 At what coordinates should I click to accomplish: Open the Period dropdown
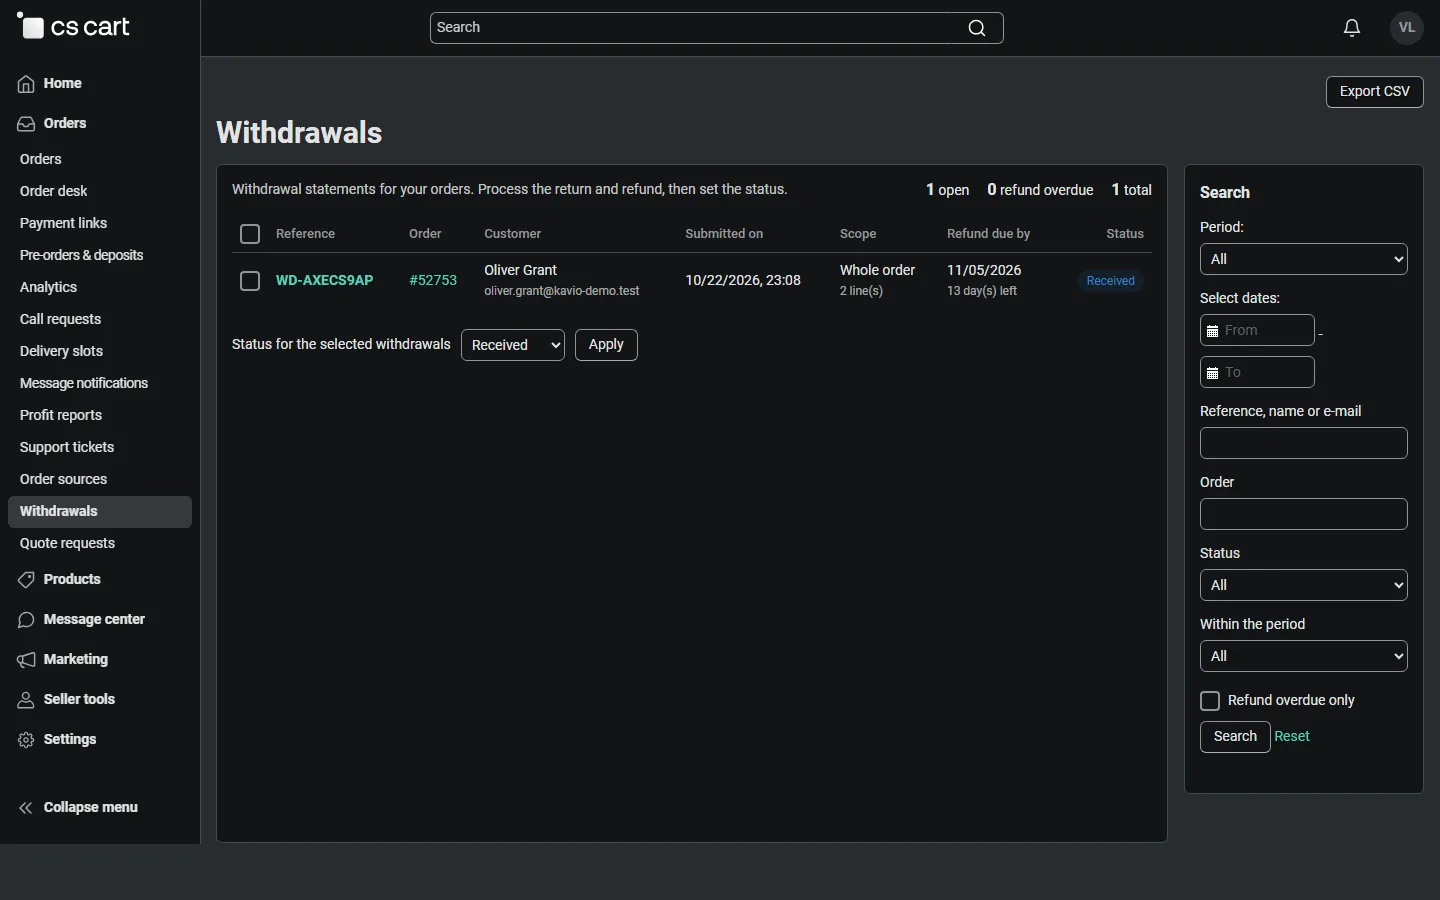1304,259
